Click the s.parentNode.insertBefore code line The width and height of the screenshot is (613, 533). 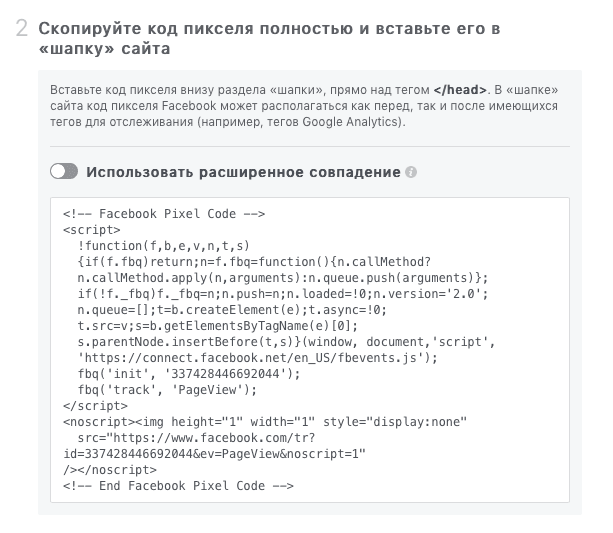point(287,342)
